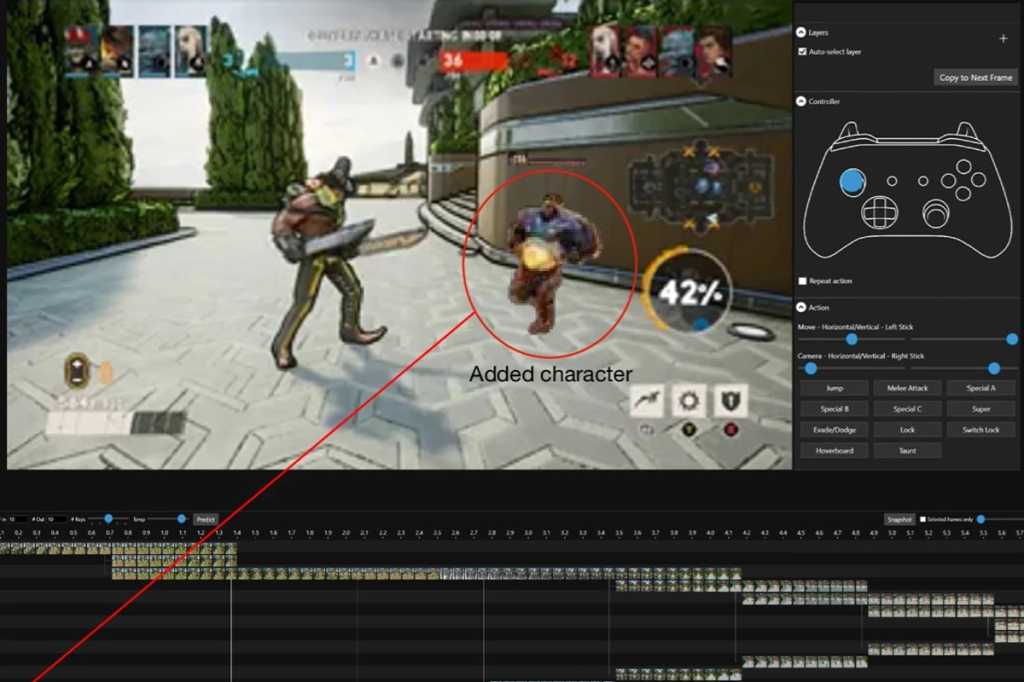This screenshot has width=1024, height=682.
Task: Click the right stick on controller diagram
Action: [x=936, y=212]
